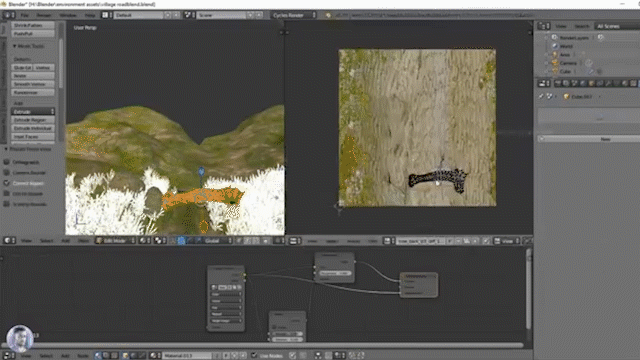Toggle the Scale to Bounds checkbox
This screenshot has width=640, height=360.
7,204
